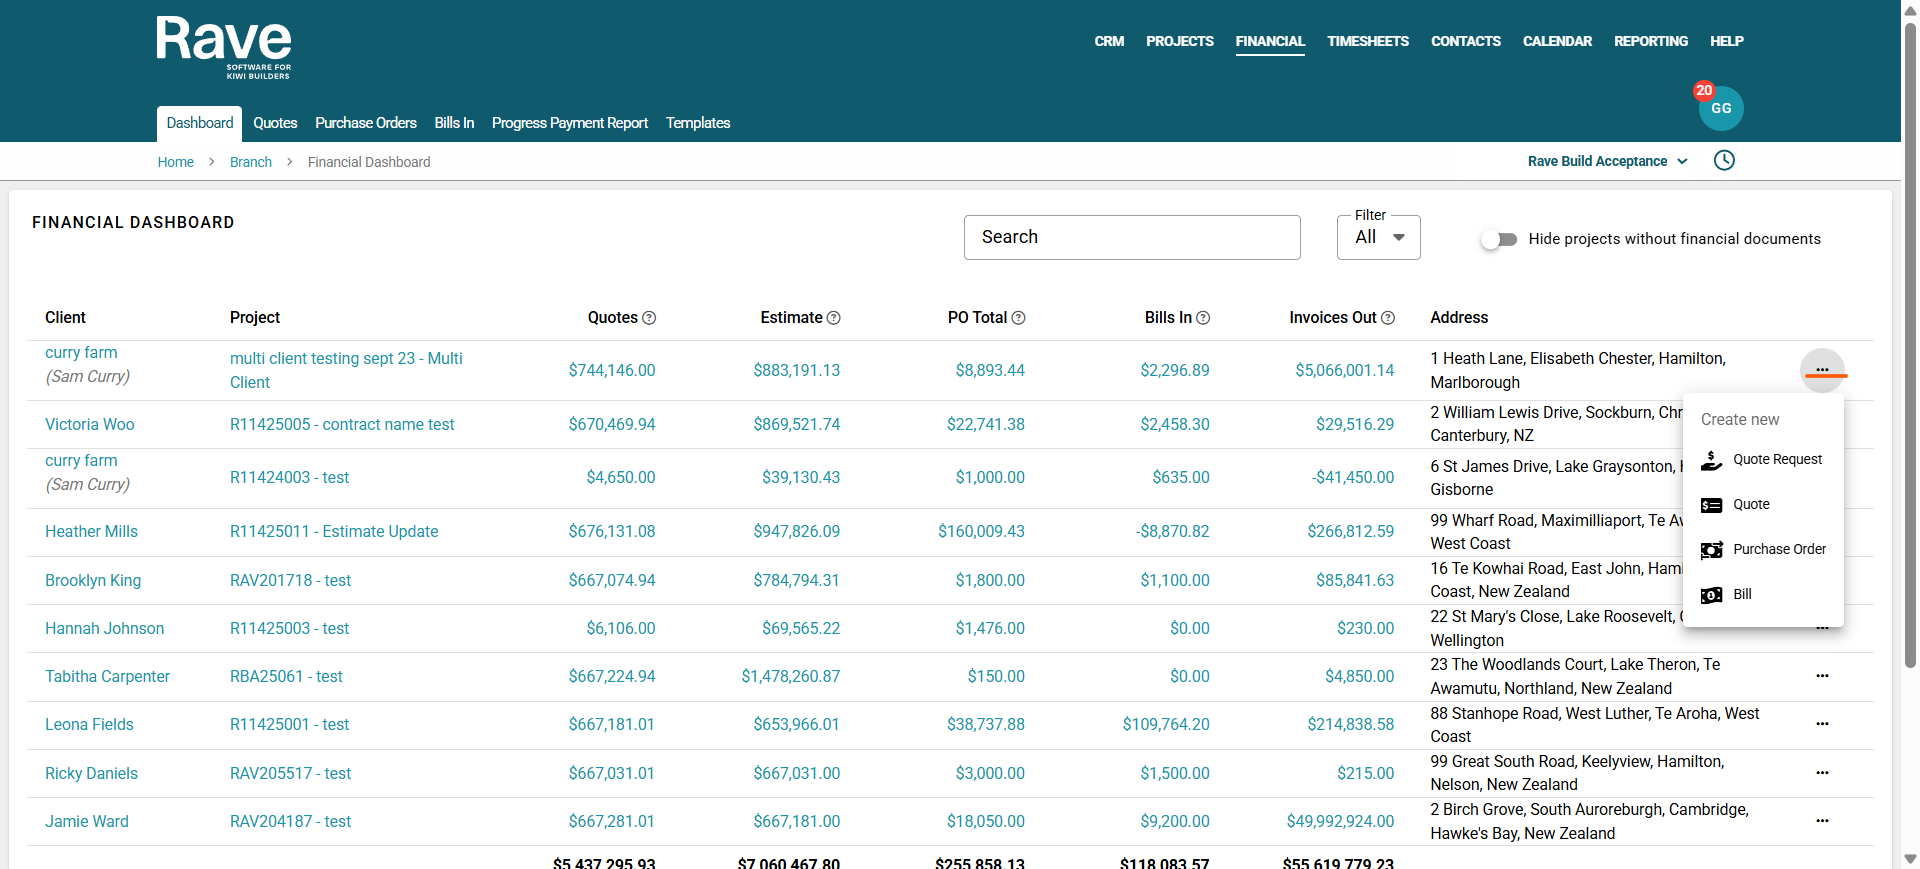Image resolution: width=1920 pixels, height=869 pixels.
Task: Click the clock history icon
Action: pos(1724,161)
